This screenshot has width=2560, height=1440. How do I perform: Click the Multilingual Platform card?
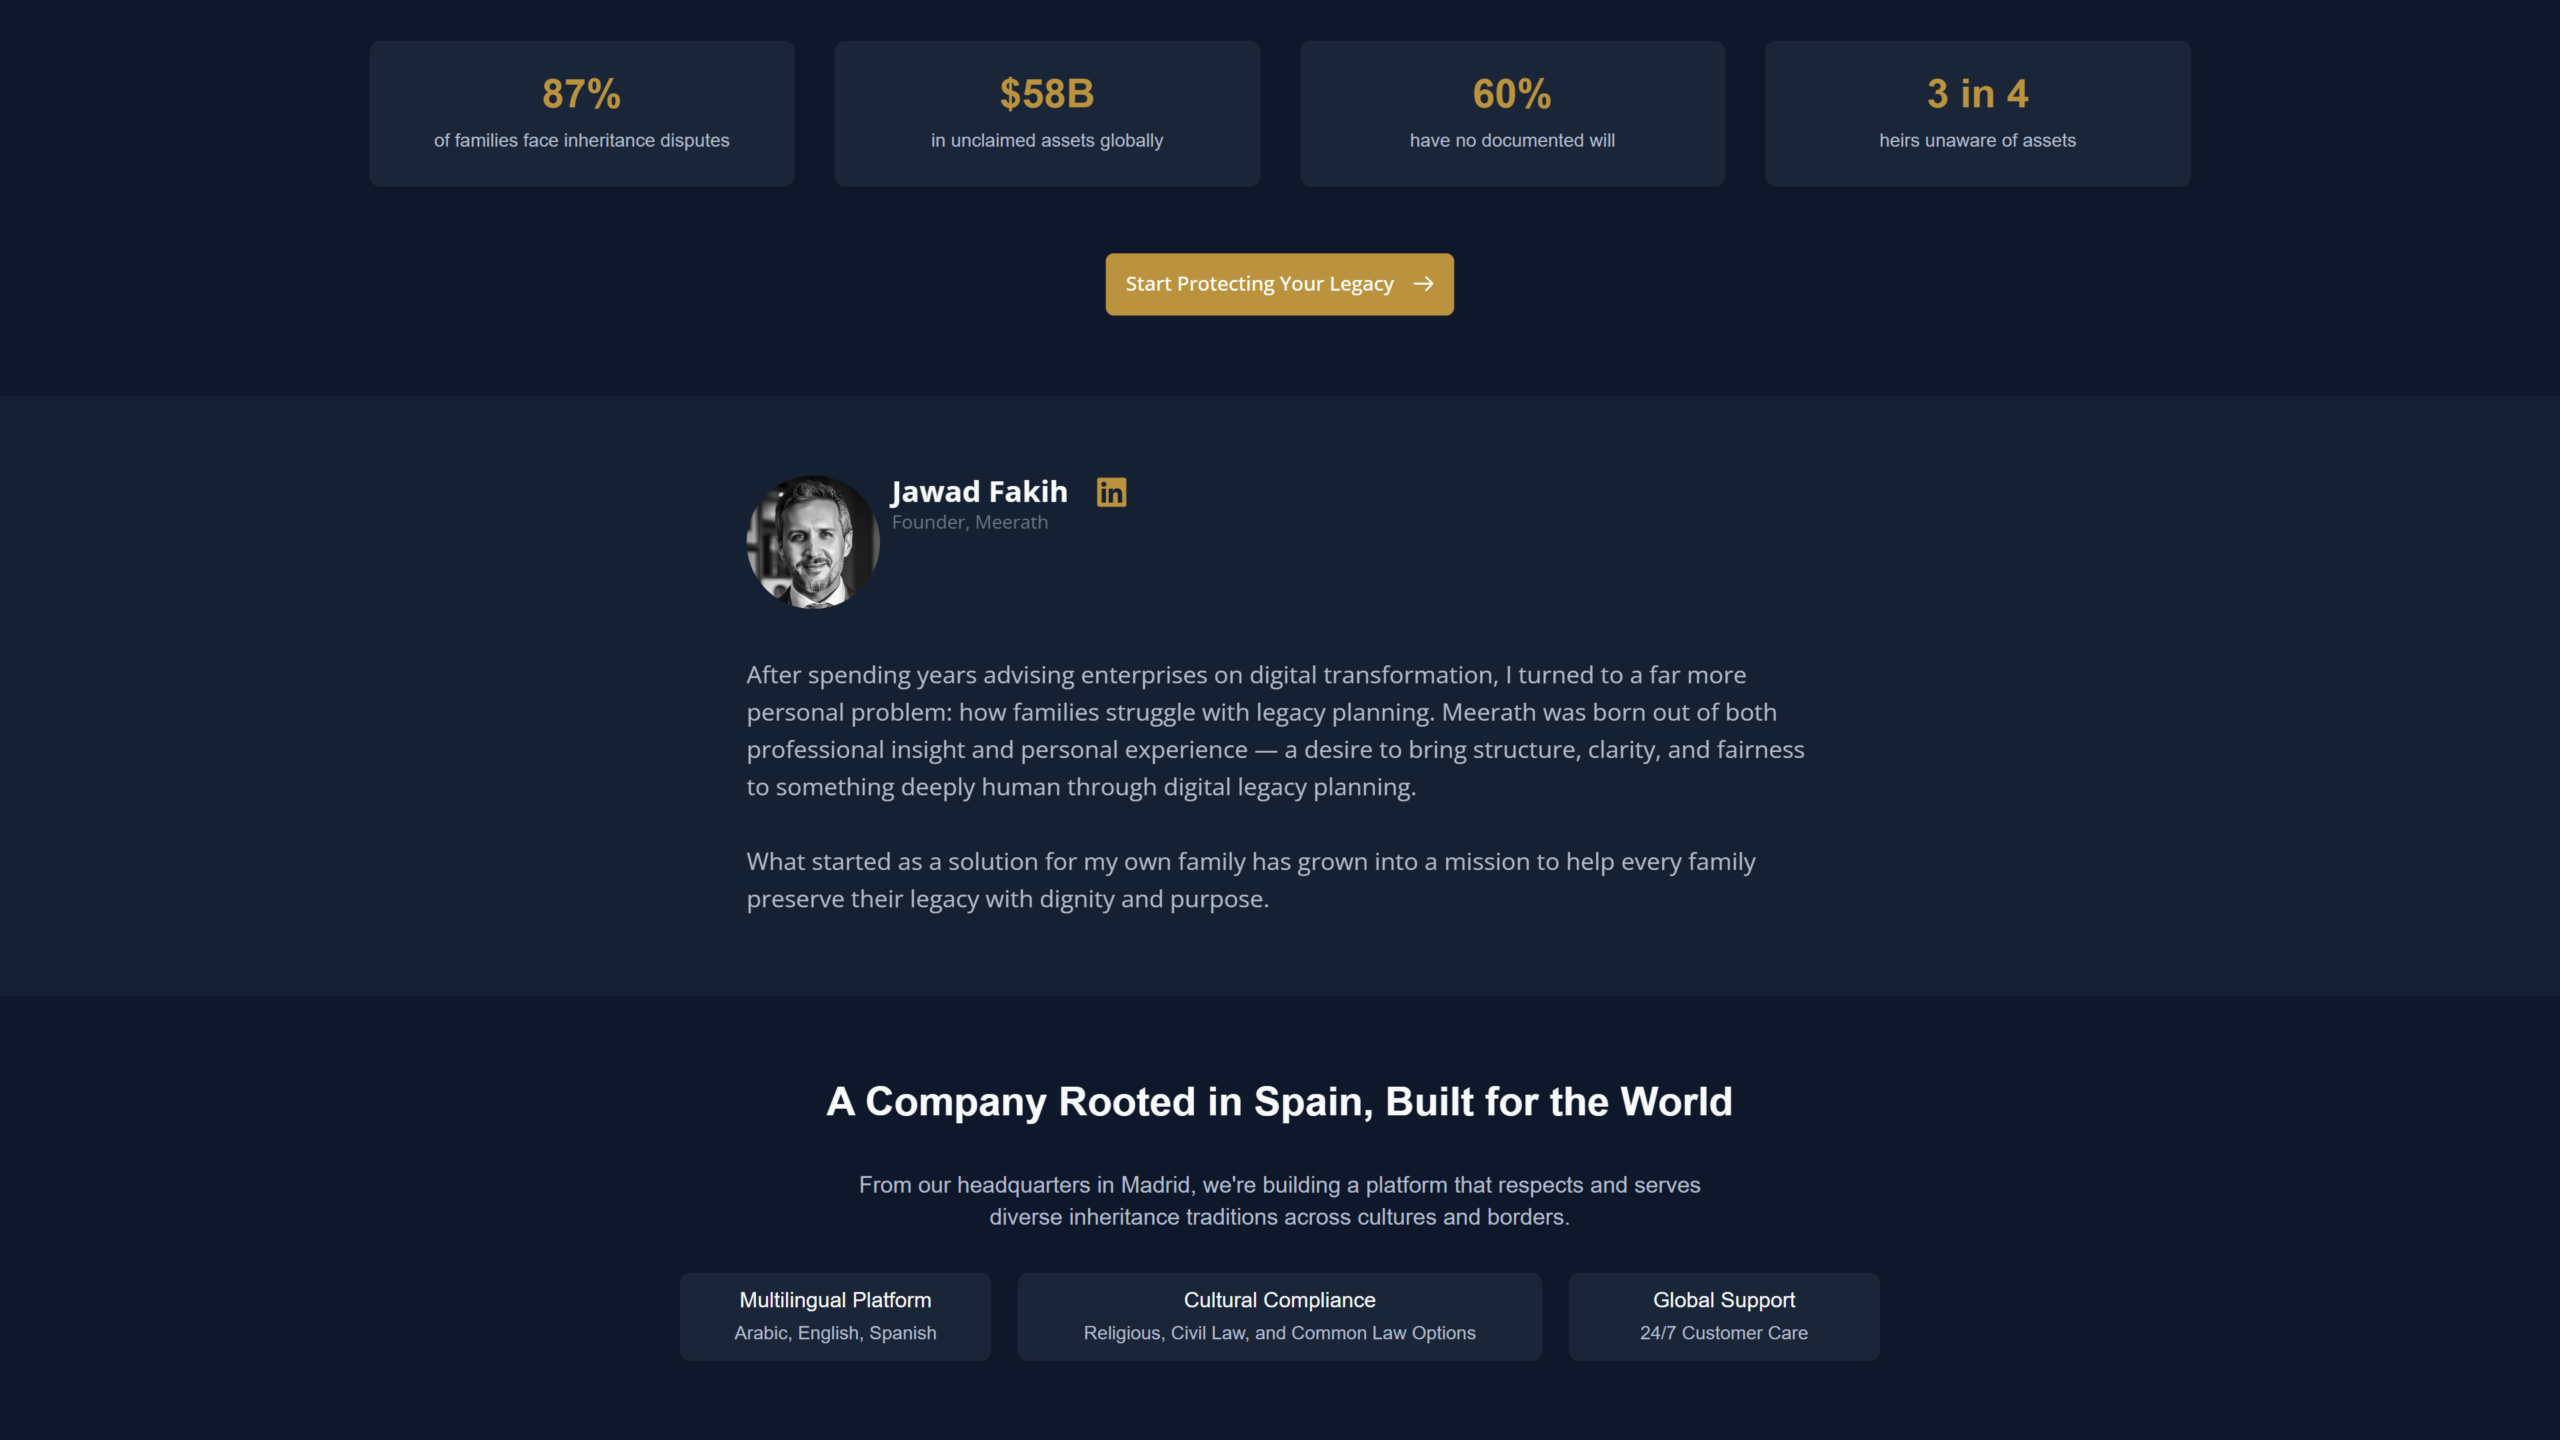(x=835, y=1316)
